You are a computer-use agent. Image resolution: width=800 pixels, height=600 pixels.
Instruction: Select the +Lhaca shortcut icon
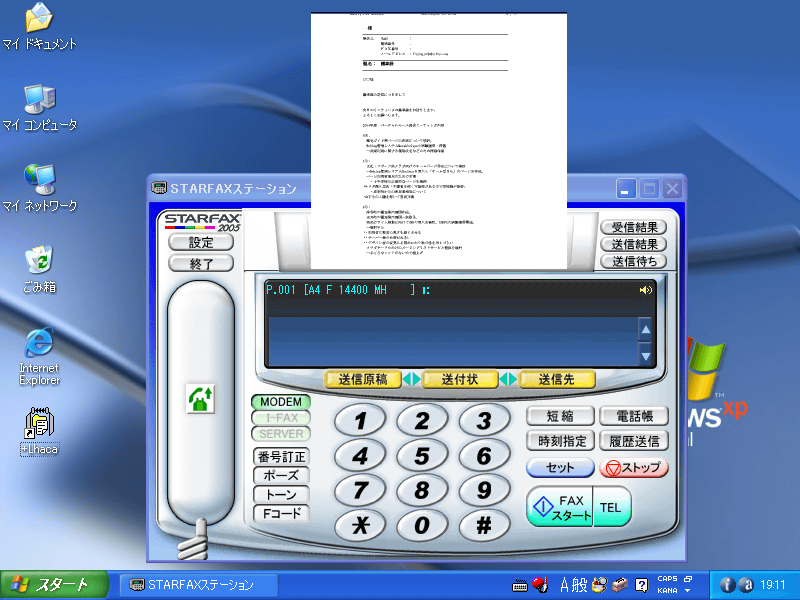coord(39,431)
